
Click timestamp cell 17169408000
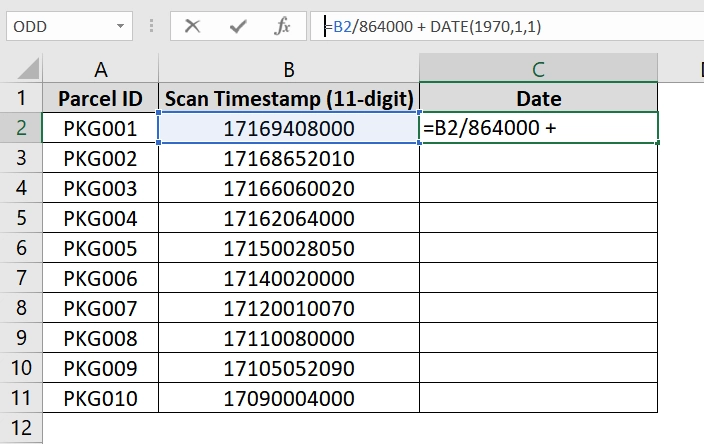(289, 128)
